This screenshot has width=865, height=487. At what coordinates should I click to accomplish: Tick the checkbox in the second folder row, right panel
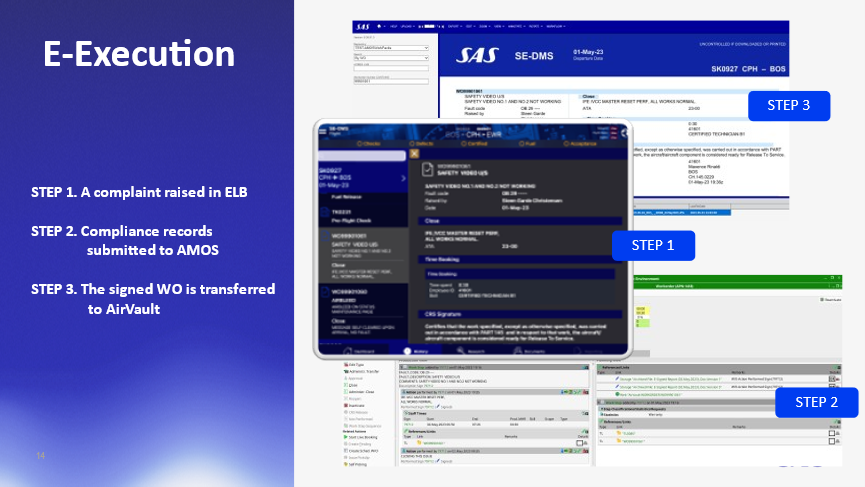coord(832,441)
